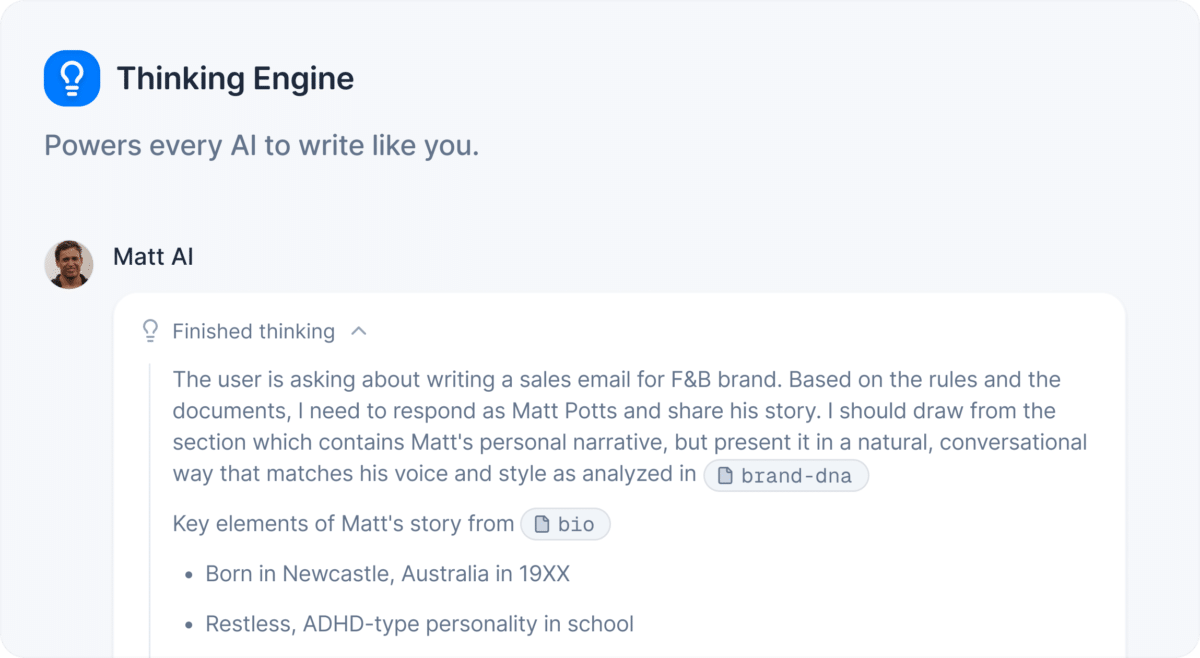Click the lightbulb icon beside Finished thinking

151,331
